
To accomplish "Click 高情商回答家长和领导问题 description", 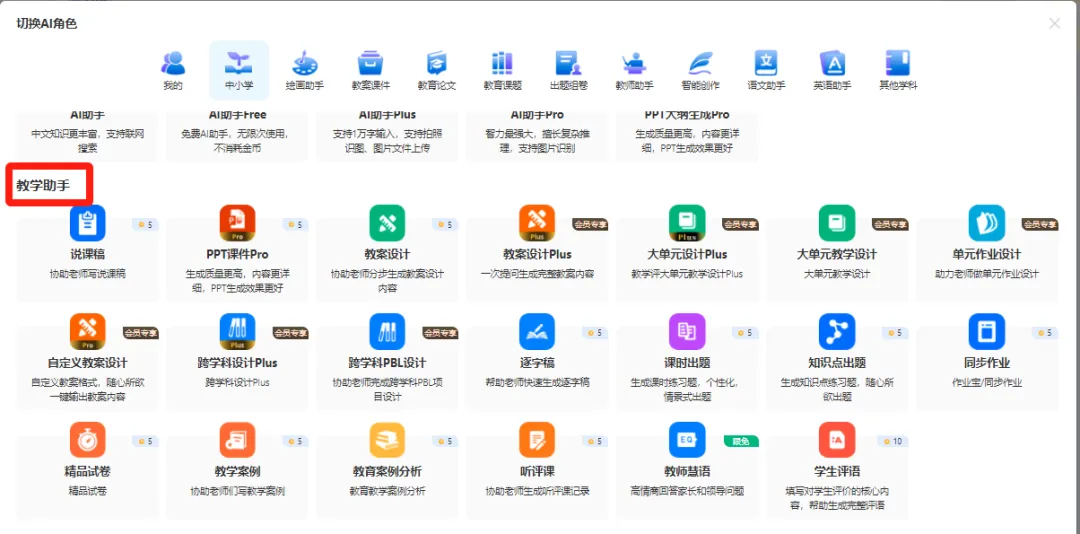I will tap(687, 491).
